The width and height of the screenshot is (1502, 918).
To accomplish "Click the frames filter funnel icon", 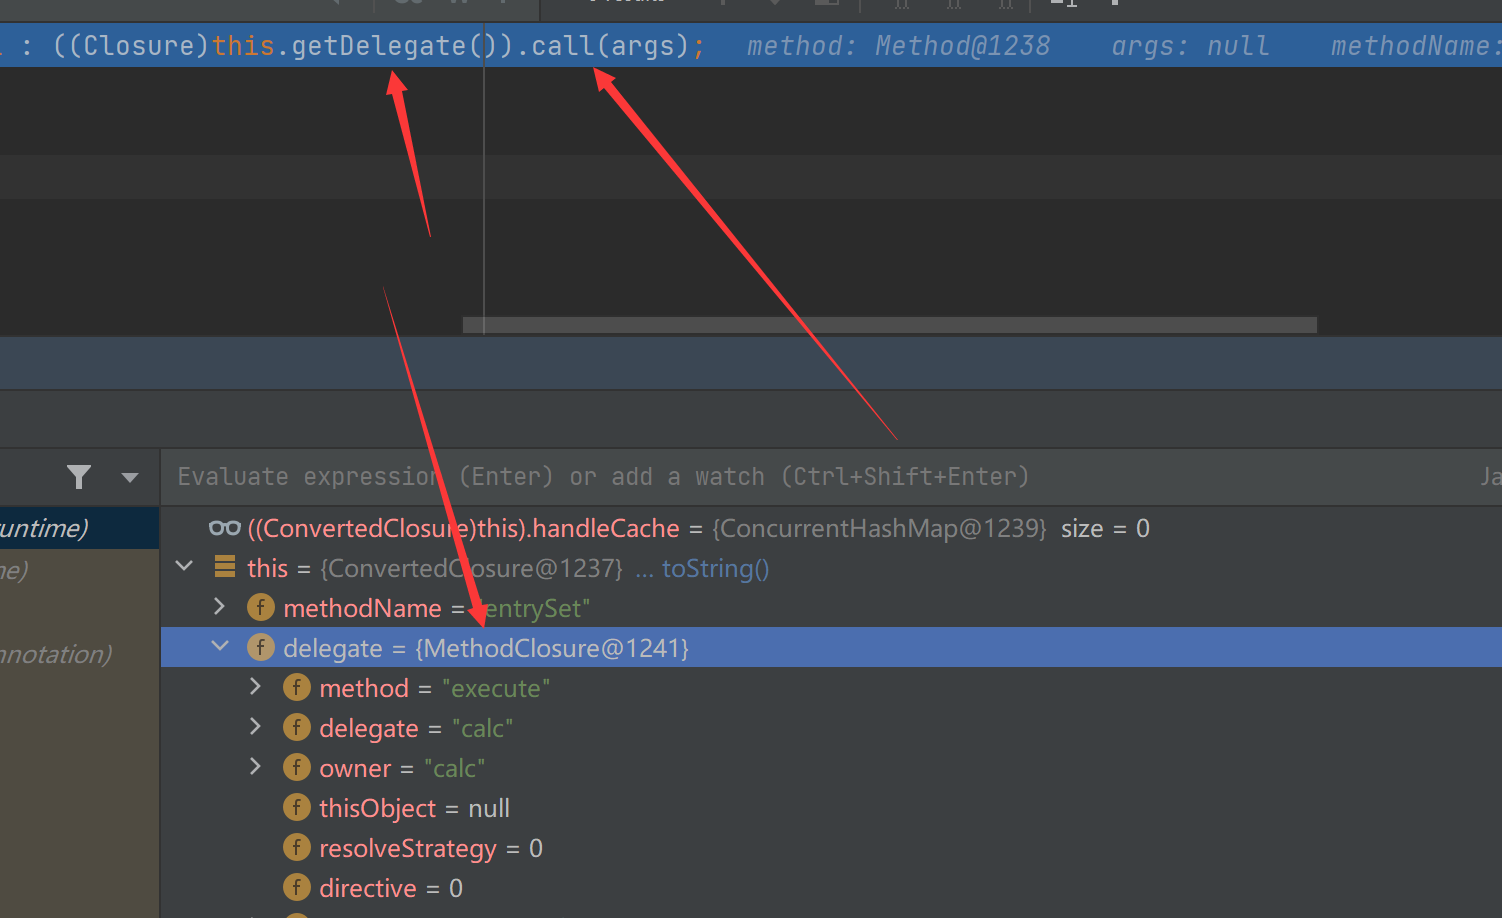I will [79, 477].
